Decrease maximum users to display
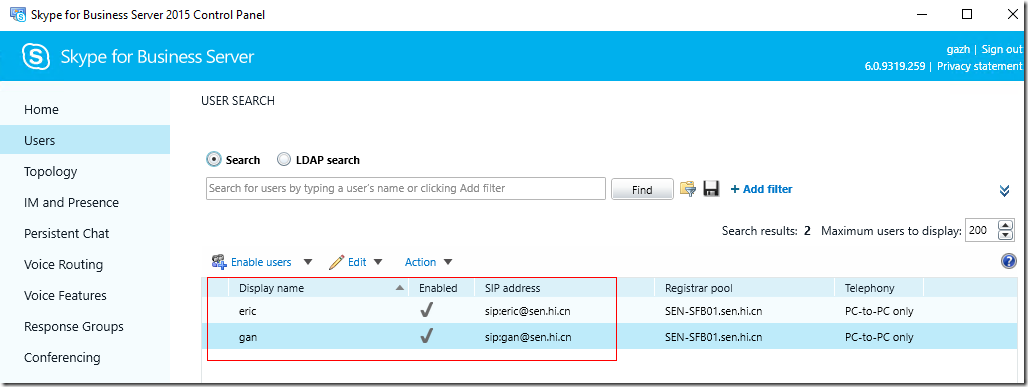1028x387 pixels. click(x=1006, y=235)
